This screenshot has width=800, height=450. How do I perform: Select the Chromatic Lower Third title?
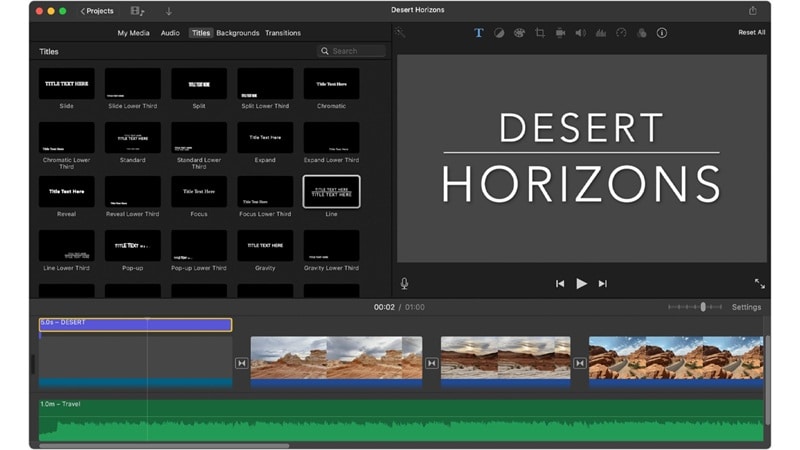click(x=66, y=138)
